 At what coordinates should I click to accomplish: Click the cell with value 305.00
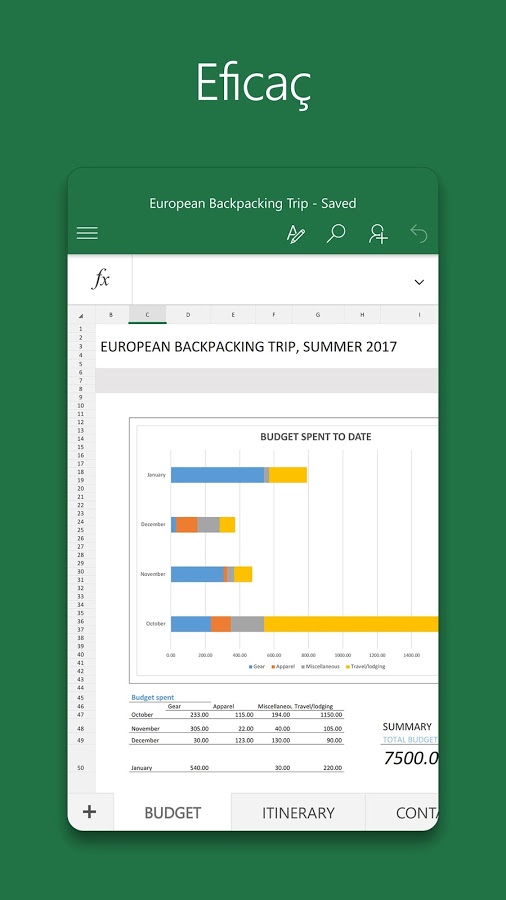(x=199, y=728)
